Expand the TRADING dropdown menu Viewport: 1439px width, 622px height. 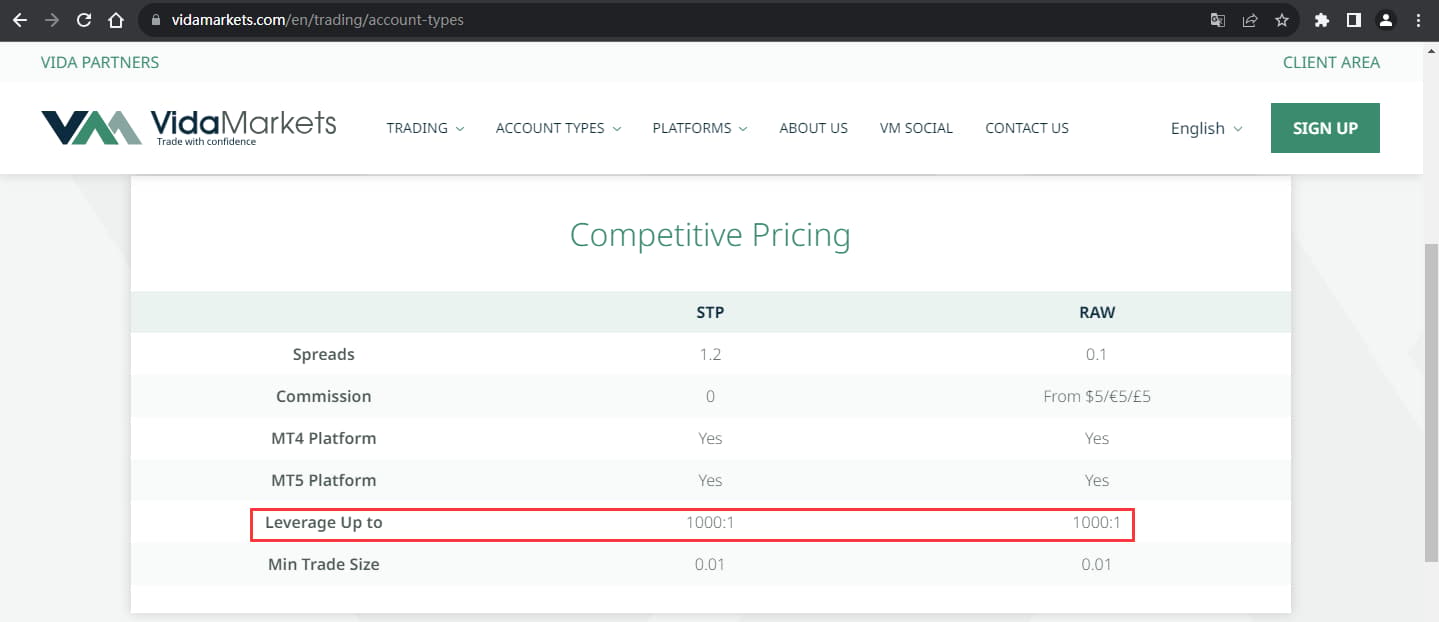coord(425,128)
